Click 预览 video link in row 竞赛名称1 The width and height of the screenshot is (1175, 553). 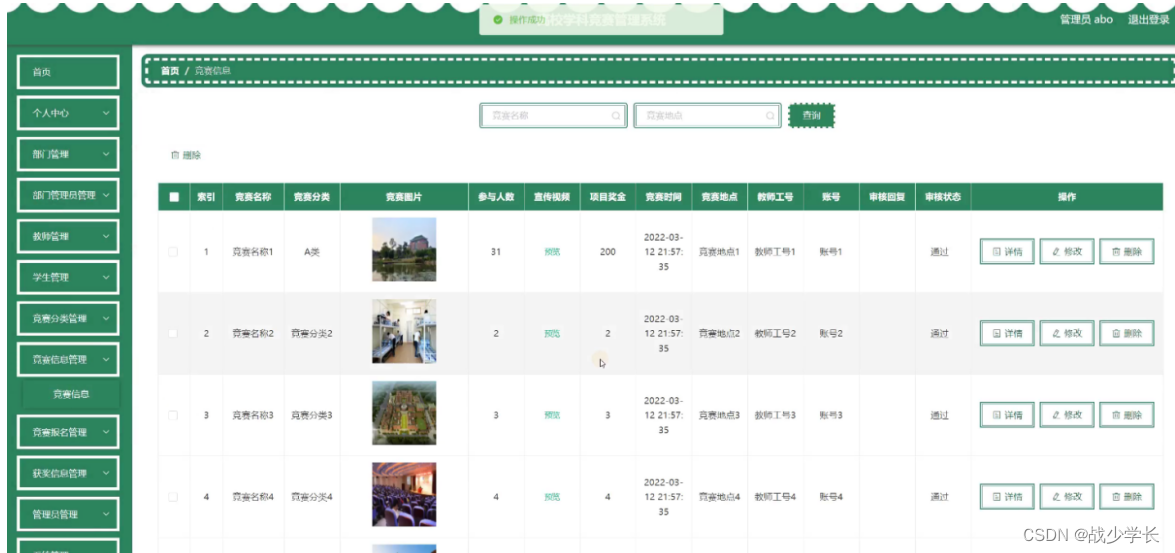coord(552,252)
